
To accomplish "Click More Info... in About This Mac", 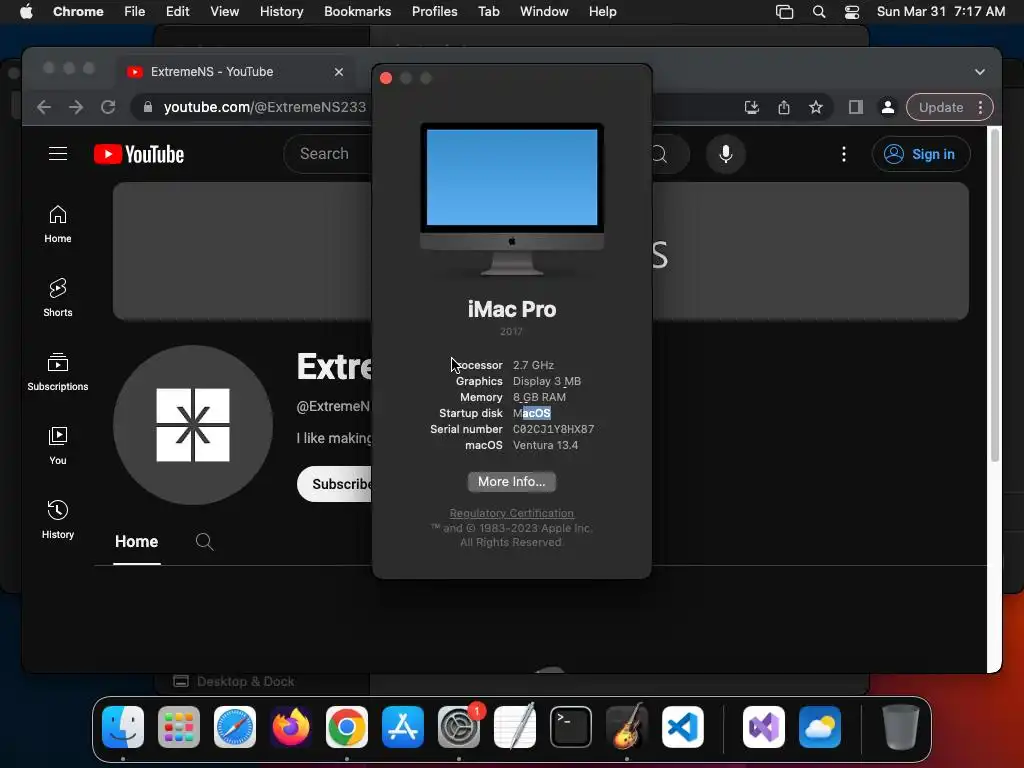I will coord(511,481).
